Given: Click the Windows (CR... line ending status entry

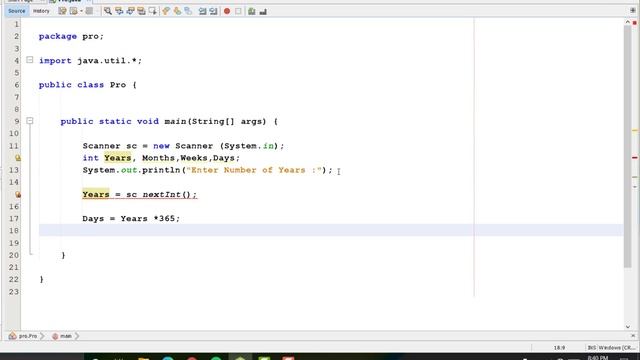Looking at the screenshot, I should [x=617, y=348].
